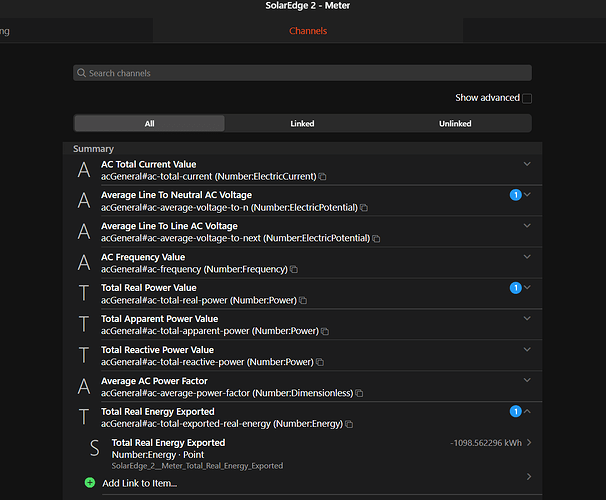This screenshot has height=500, width=606.
Task: Expand the AC Total Current Value channel
Action: point(527,164)
